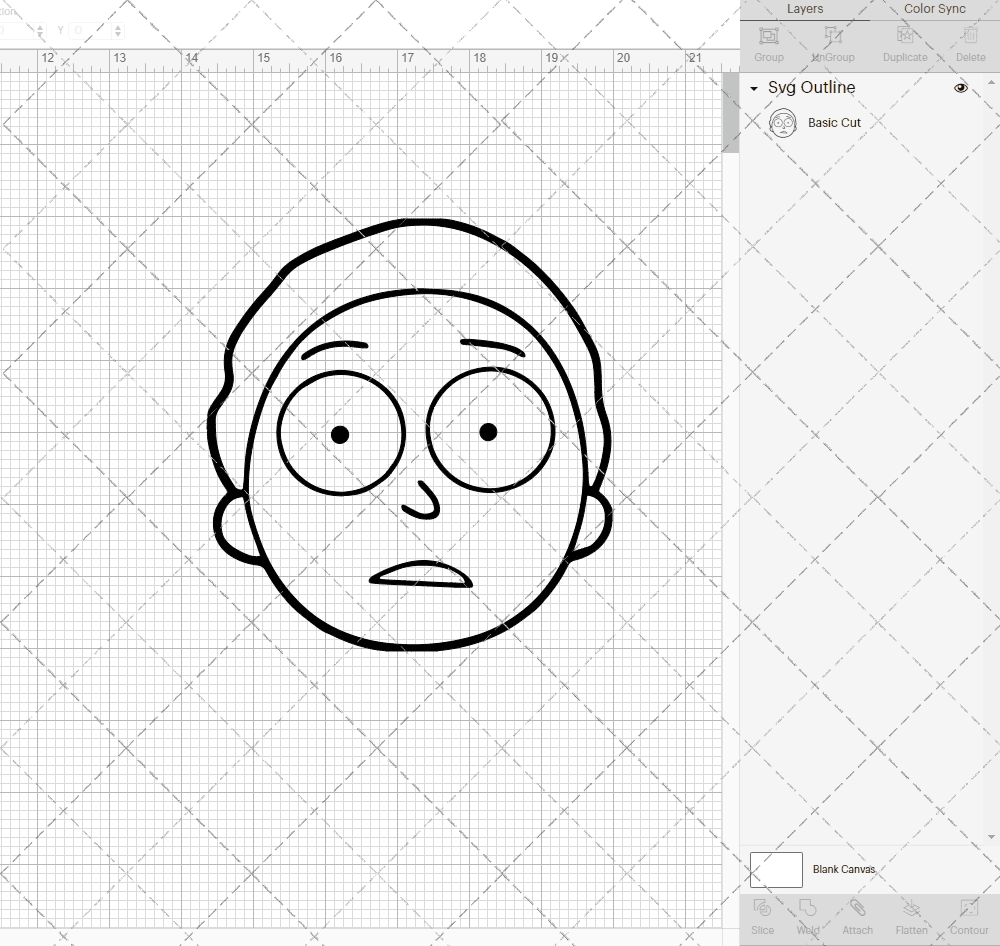Click the layers panel scroll down arrow

click(990, 836)
